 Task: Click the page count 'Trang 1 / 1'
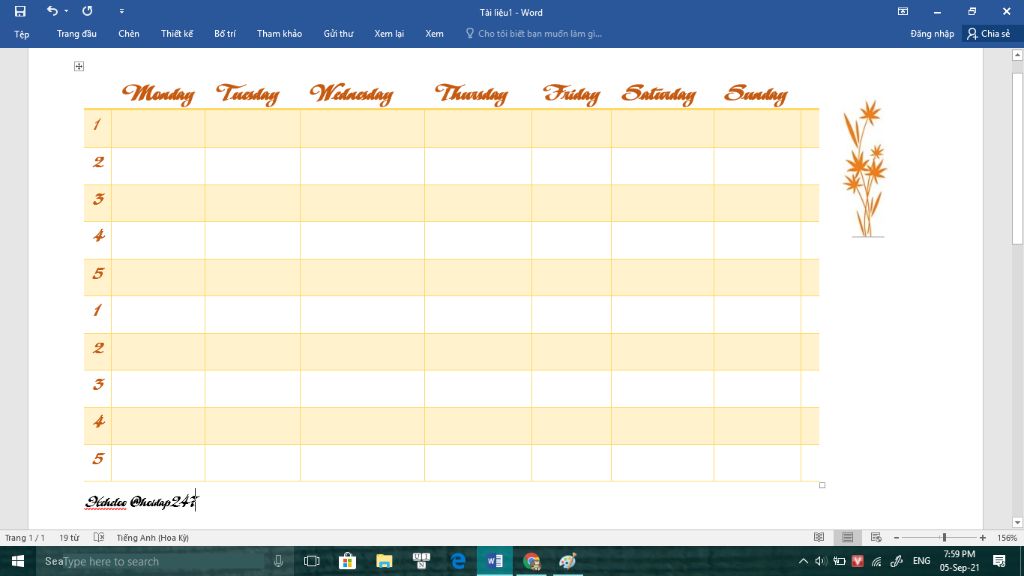[x=25, y=538]
